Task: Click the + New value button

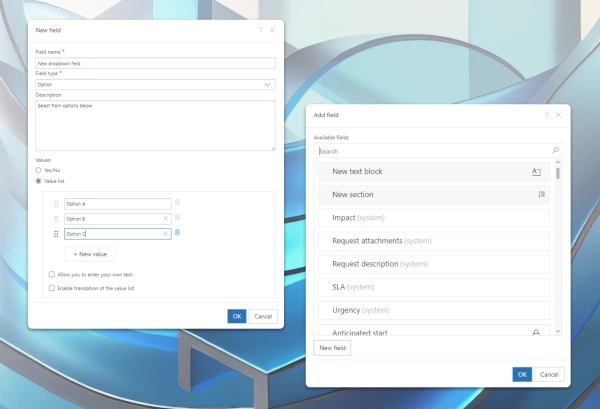Action: [x=90, y=254]
